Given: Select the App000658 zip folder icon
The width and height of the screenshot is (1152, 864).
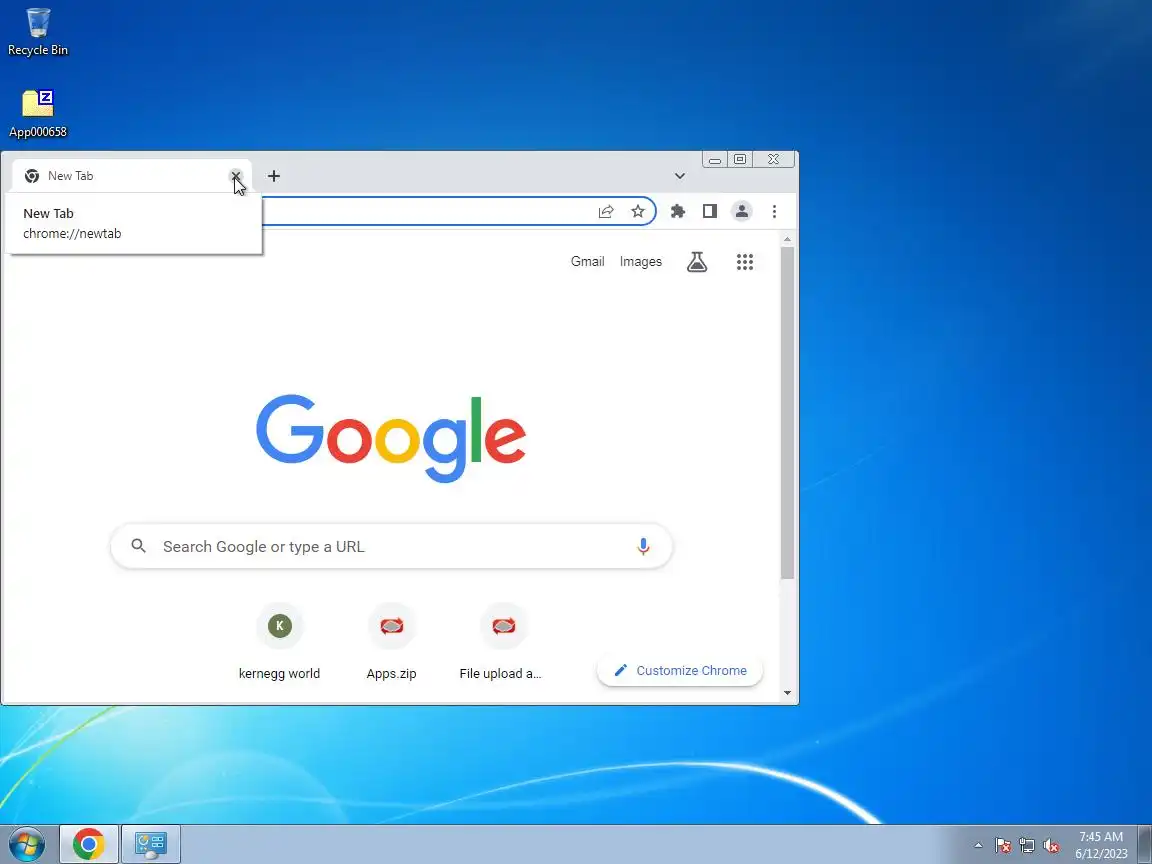Looking at the screenshot, I should pos(37,114).
